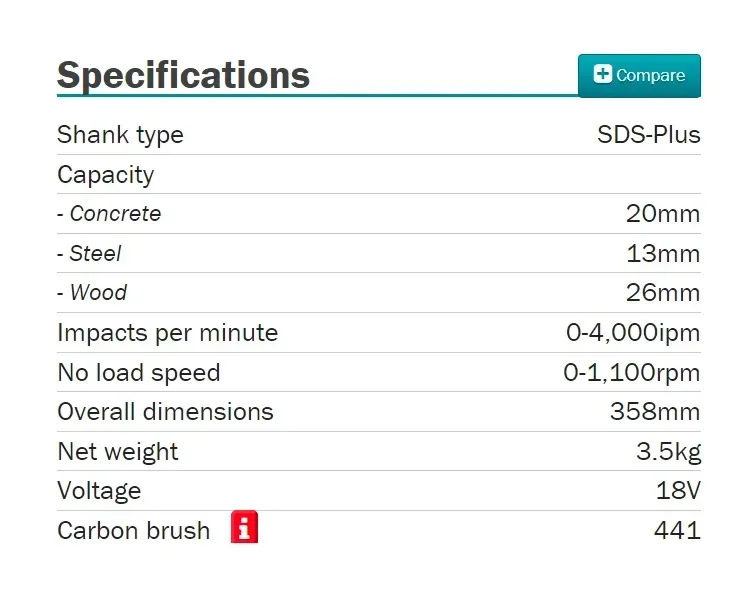
Task: Click the Overall dimensions label
Action: [165, 412]
